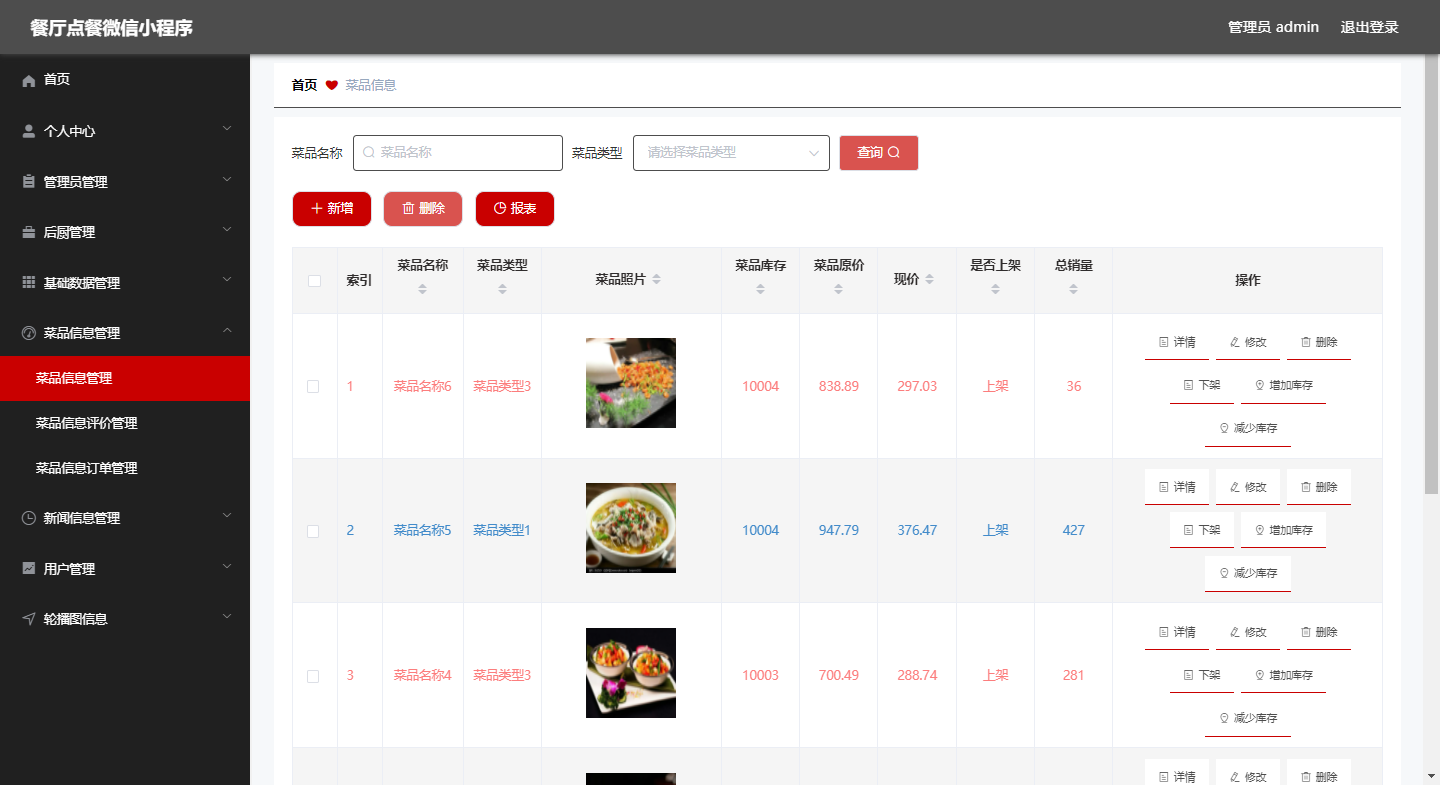Open 菜品信息评价管理 submenu item
The image size is (1440, 785).
125,423
